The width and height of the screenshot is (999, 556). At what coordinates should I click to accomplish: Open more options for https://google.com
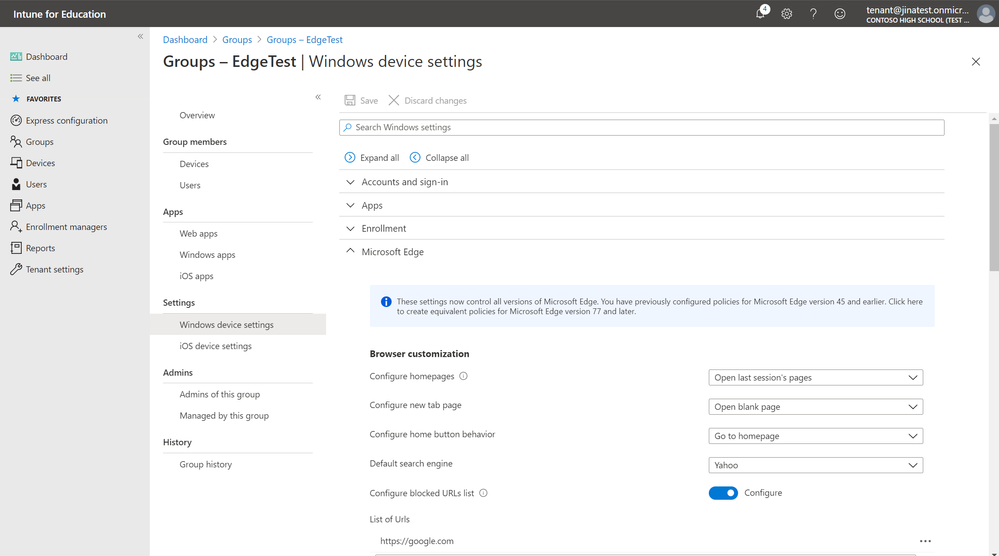click(925, 541)
